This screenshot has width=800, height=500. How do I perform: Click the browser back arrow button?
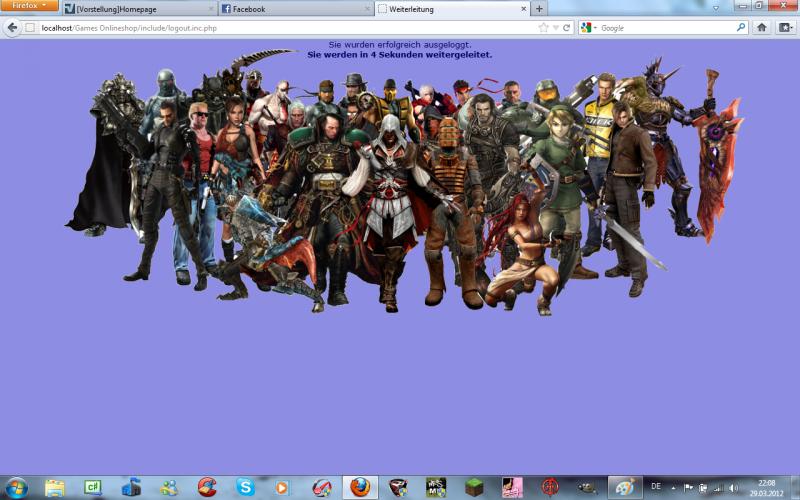12,28
